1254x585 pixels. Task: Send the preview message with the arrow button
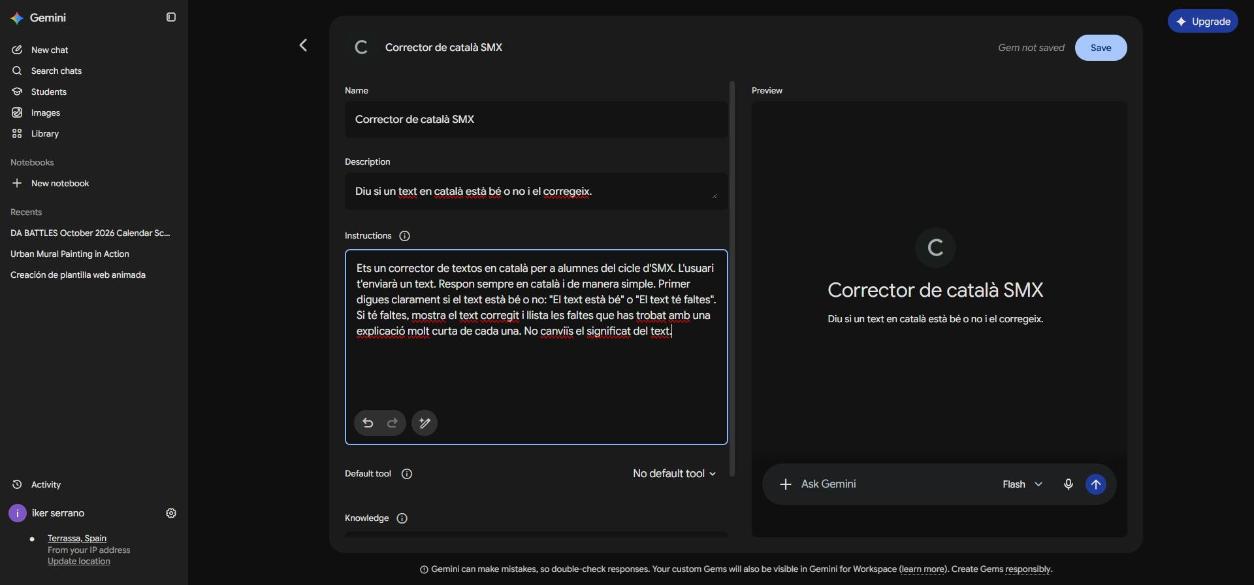[x=1096, y=484]
